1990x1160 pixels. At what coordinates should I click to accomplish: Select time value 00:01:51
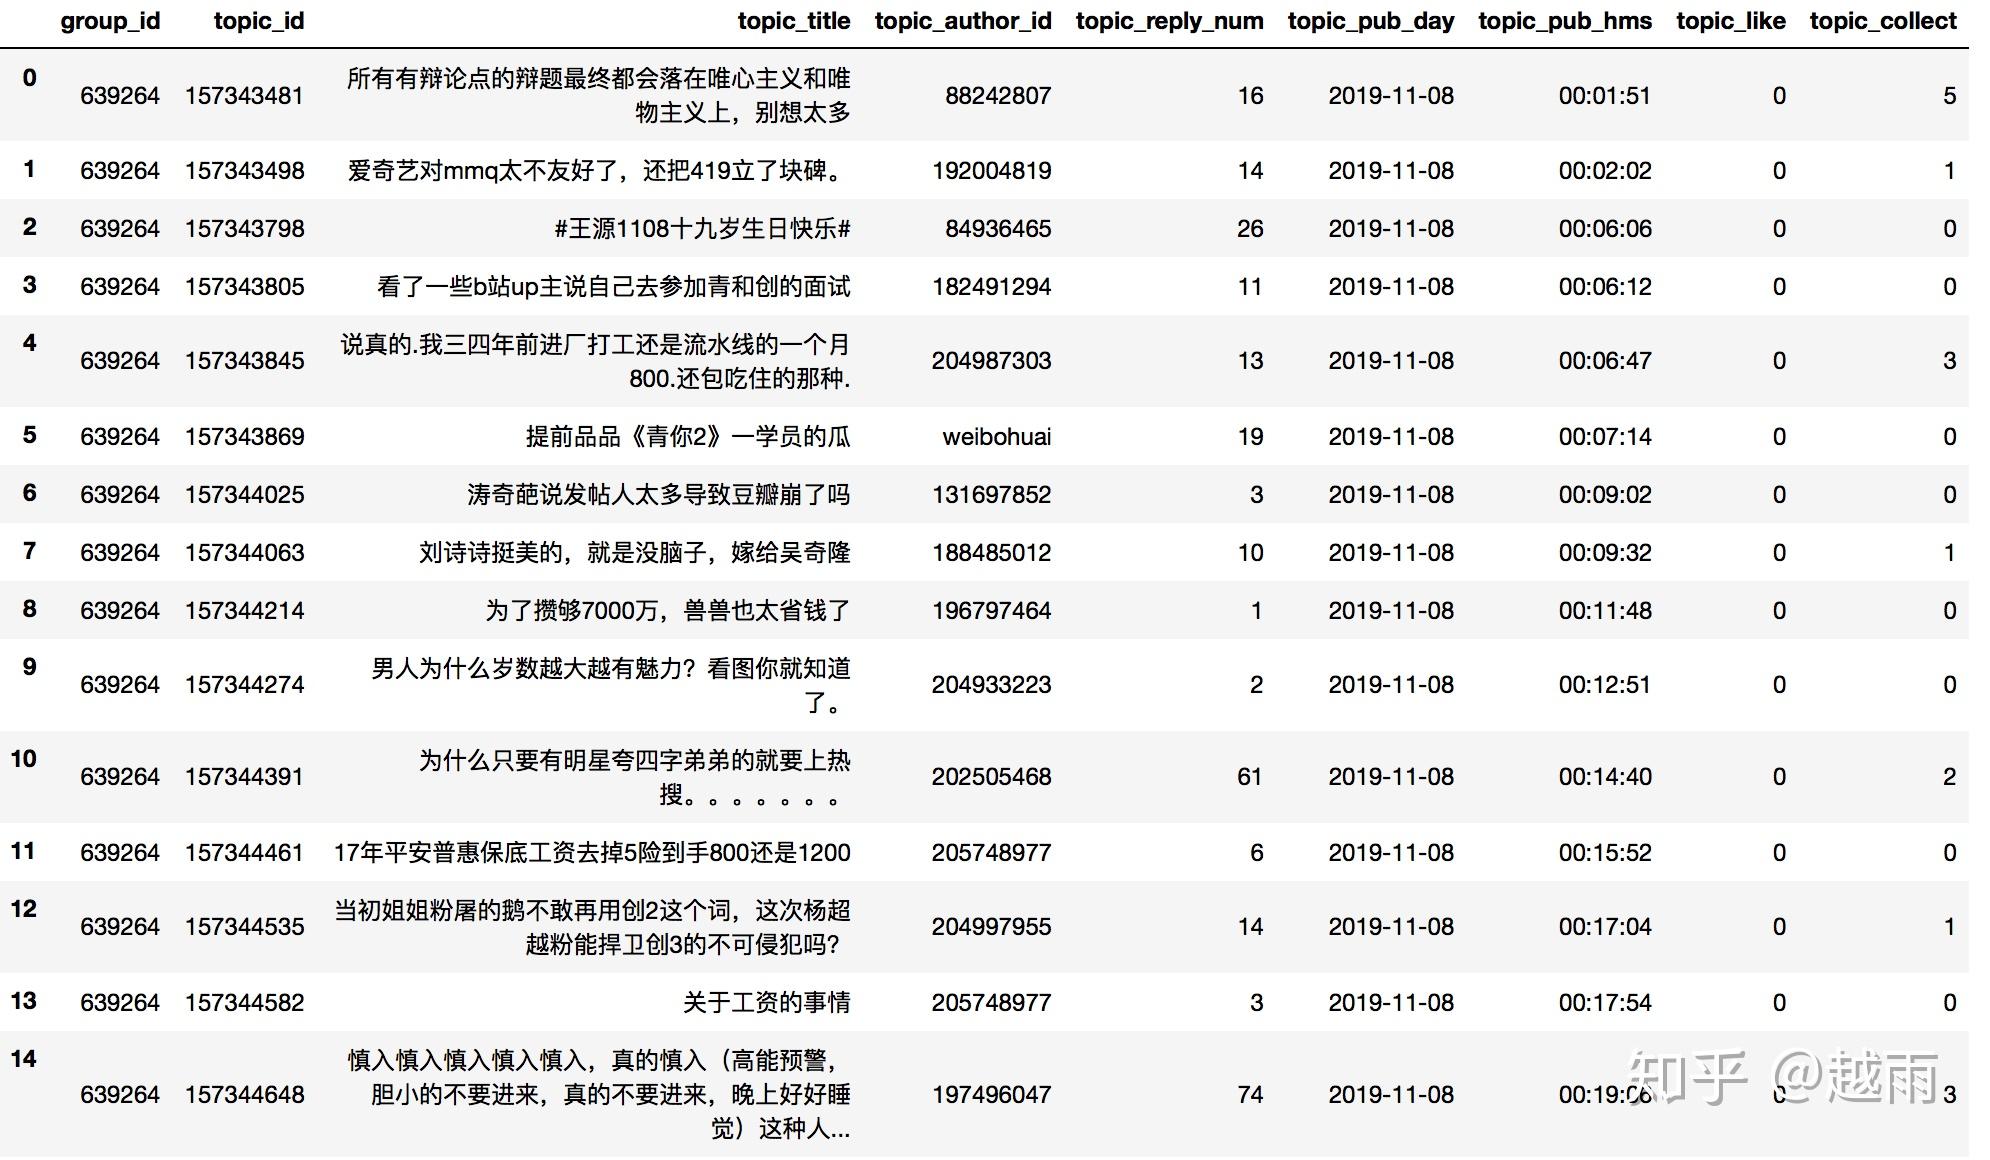[1605, 96]
